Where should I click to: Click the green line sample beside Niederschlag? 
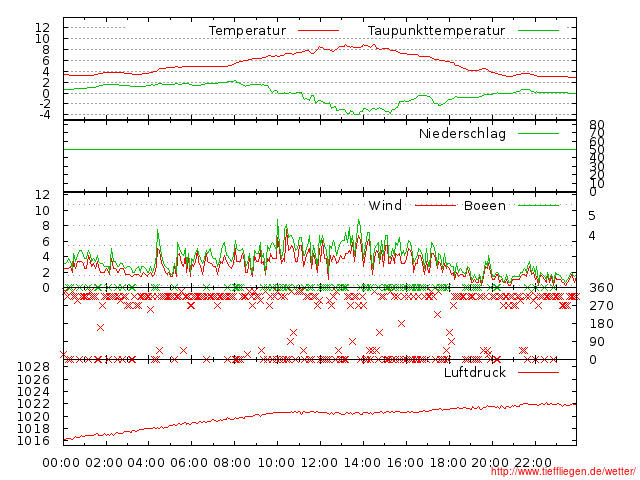538,133
